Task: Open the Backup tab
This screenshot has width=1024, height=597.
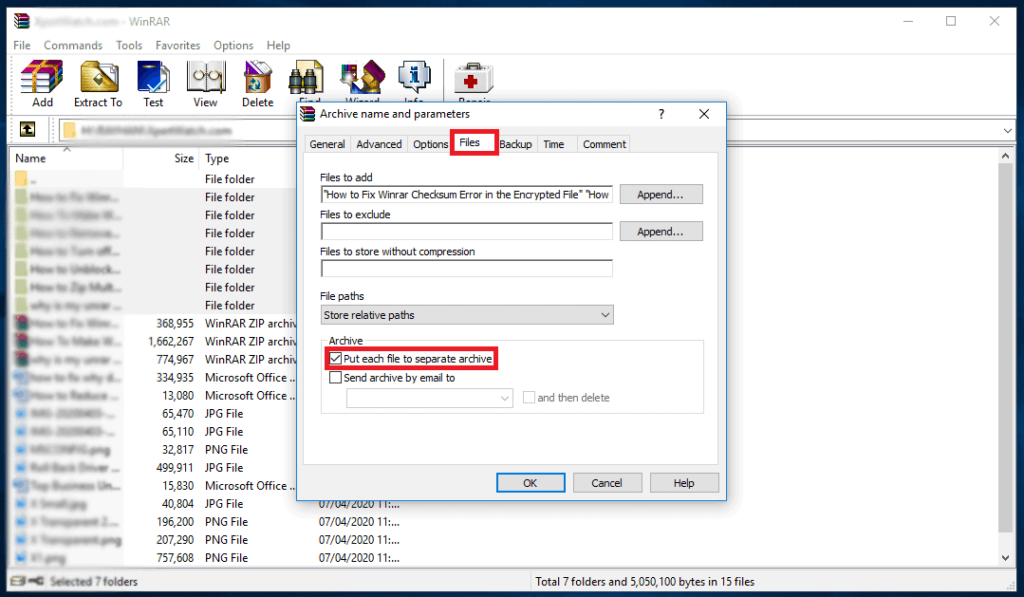Action: (x=516, y=144)
